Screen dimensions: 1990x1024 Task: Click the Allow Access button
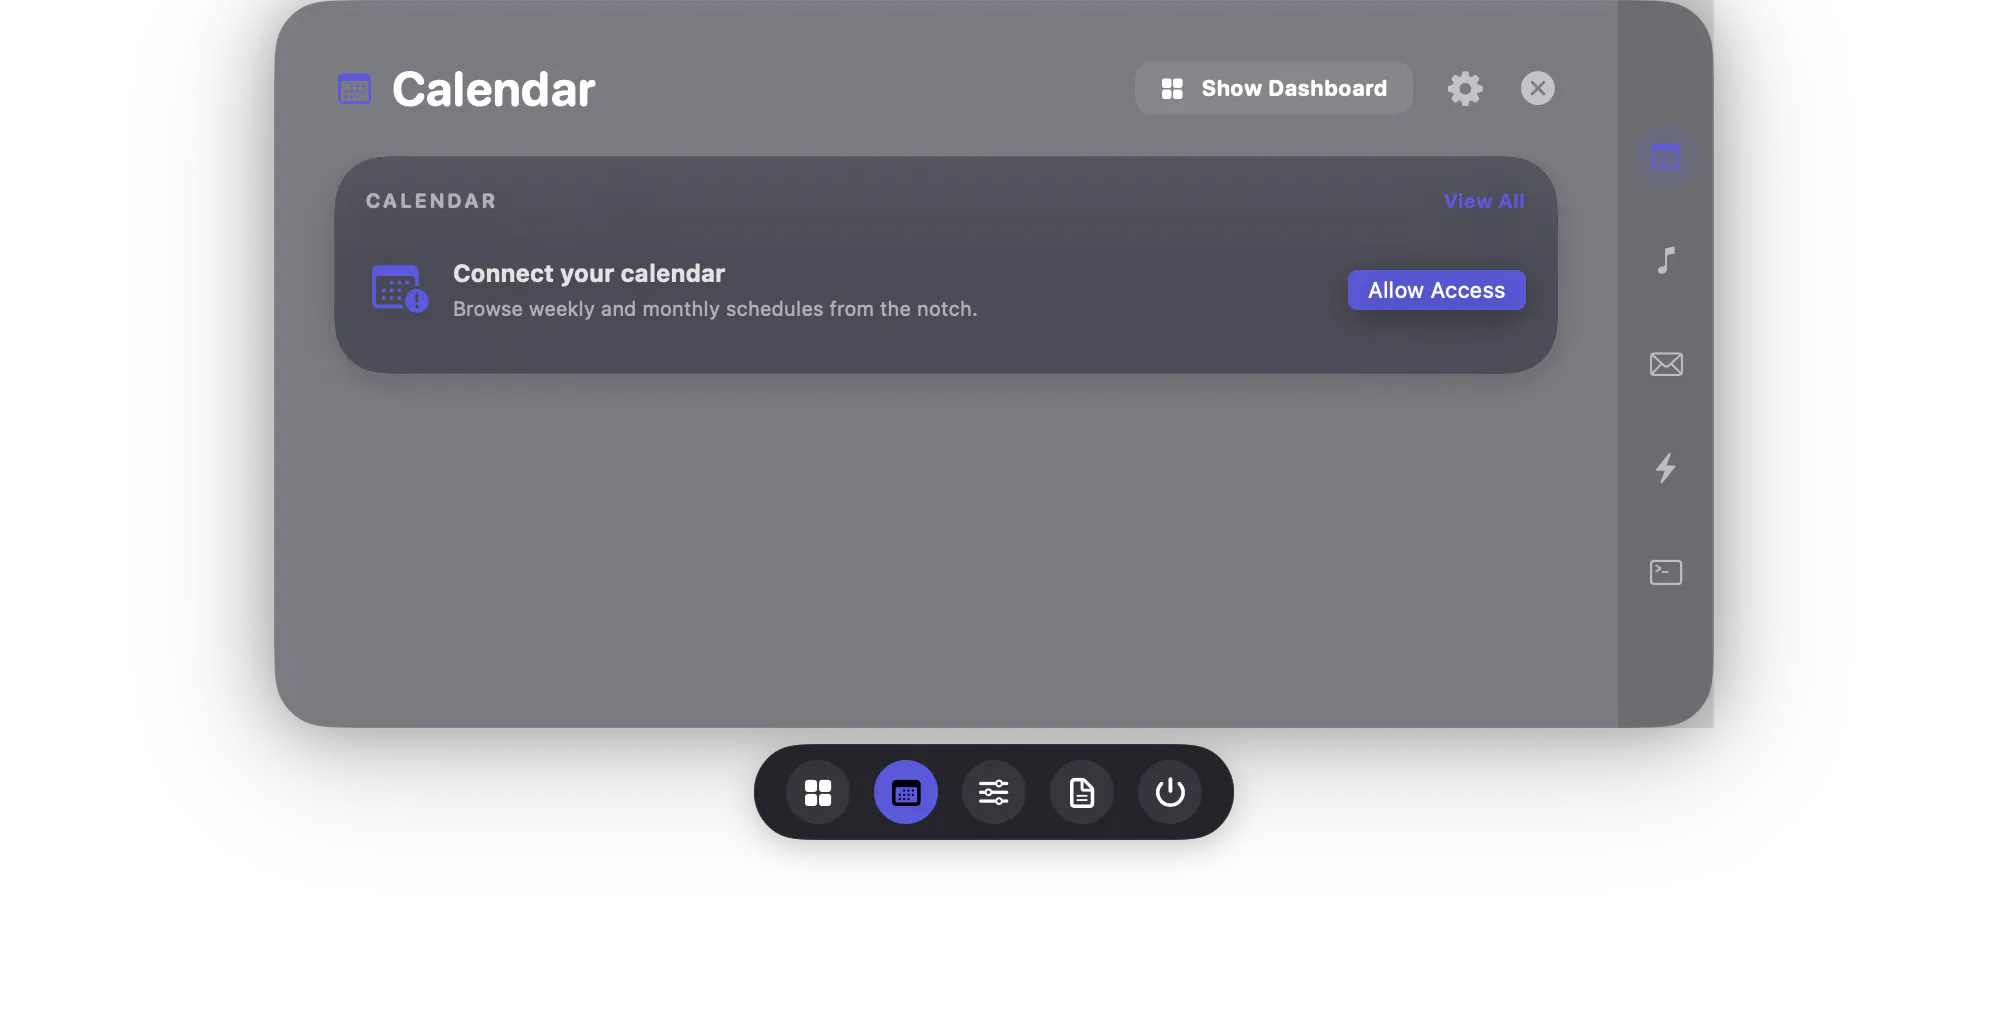point(1436,290)
